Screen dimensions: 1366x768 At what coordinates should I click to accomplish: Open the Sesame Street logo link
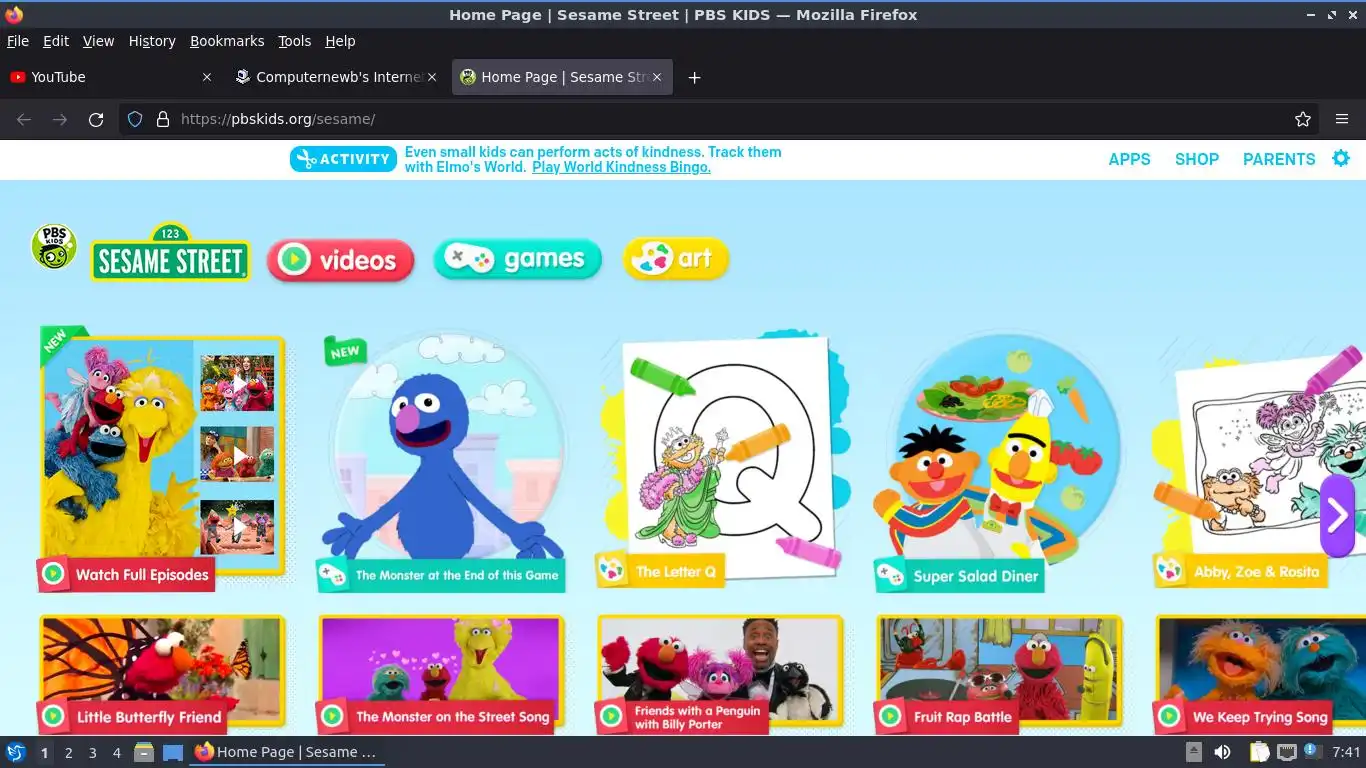click(x=170, y=253)
